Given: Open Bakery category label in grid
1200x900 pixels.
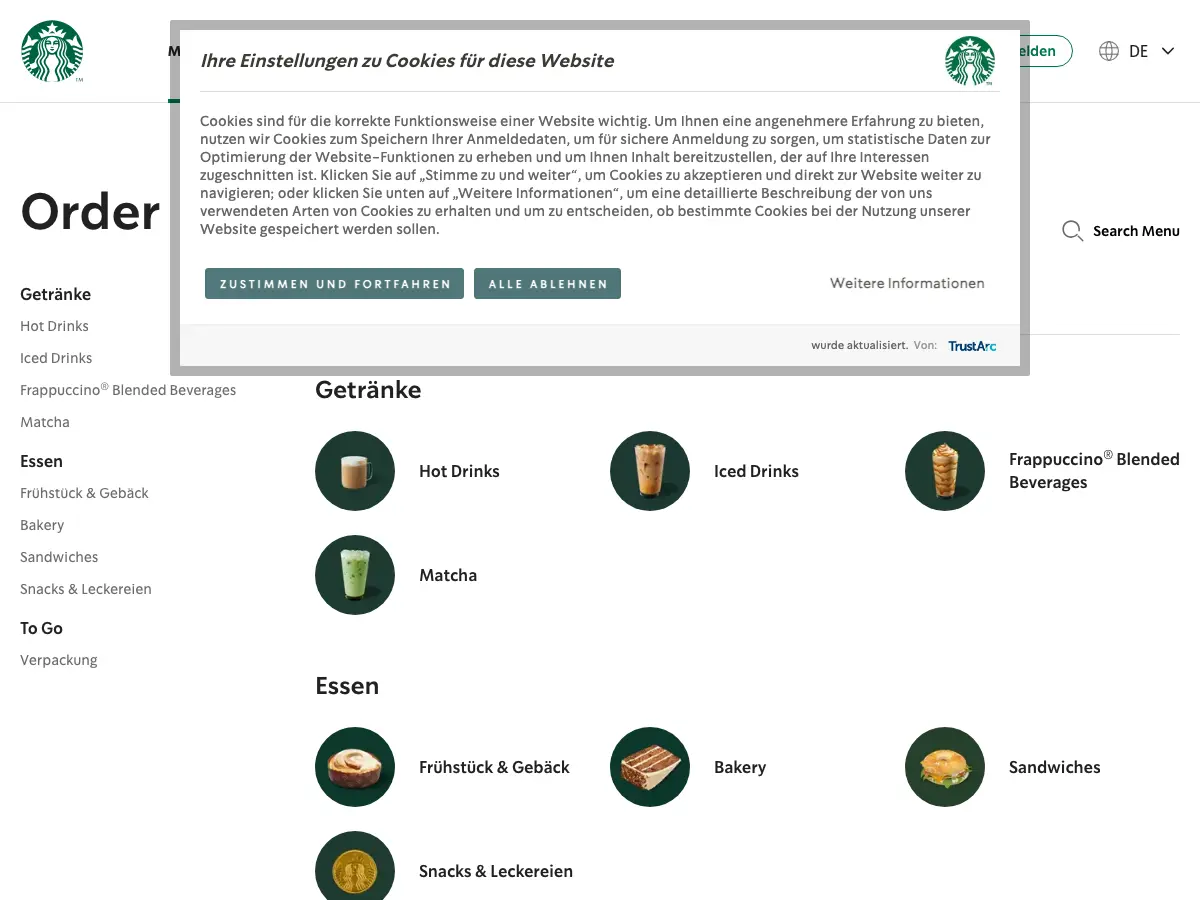Looking at the screenshot, I should 740,767.
